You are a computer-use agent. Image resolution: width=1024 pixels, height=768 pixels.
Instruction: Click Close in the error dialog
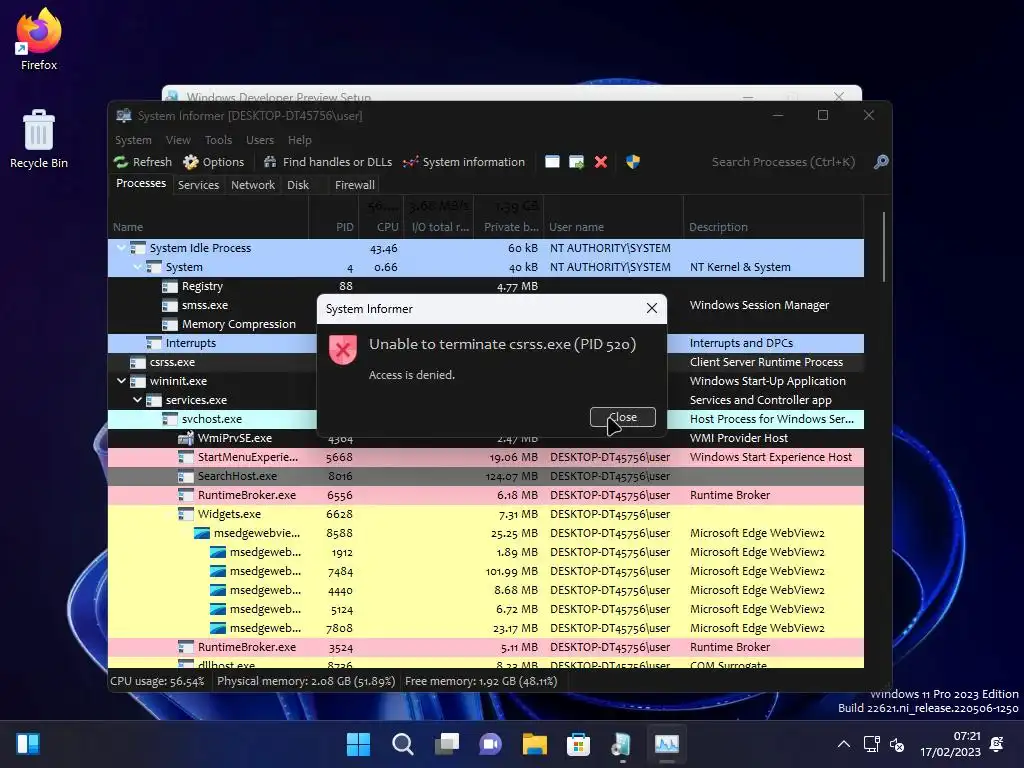622,417
